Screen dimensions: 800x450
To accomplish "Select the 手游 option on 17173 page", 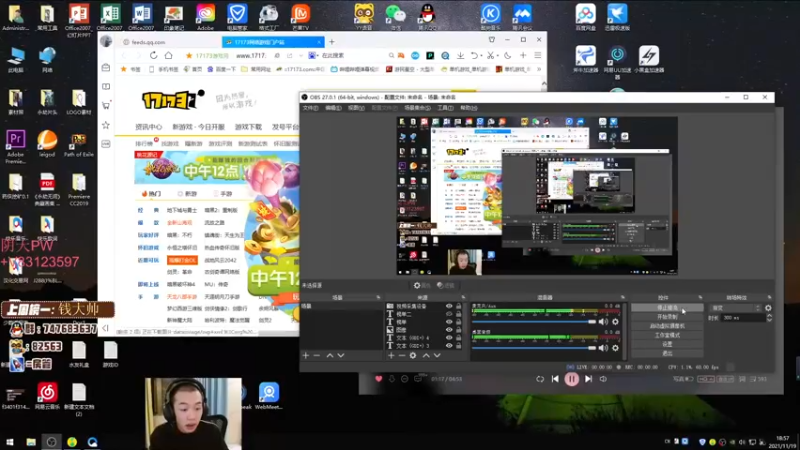I will coord(222,194).
